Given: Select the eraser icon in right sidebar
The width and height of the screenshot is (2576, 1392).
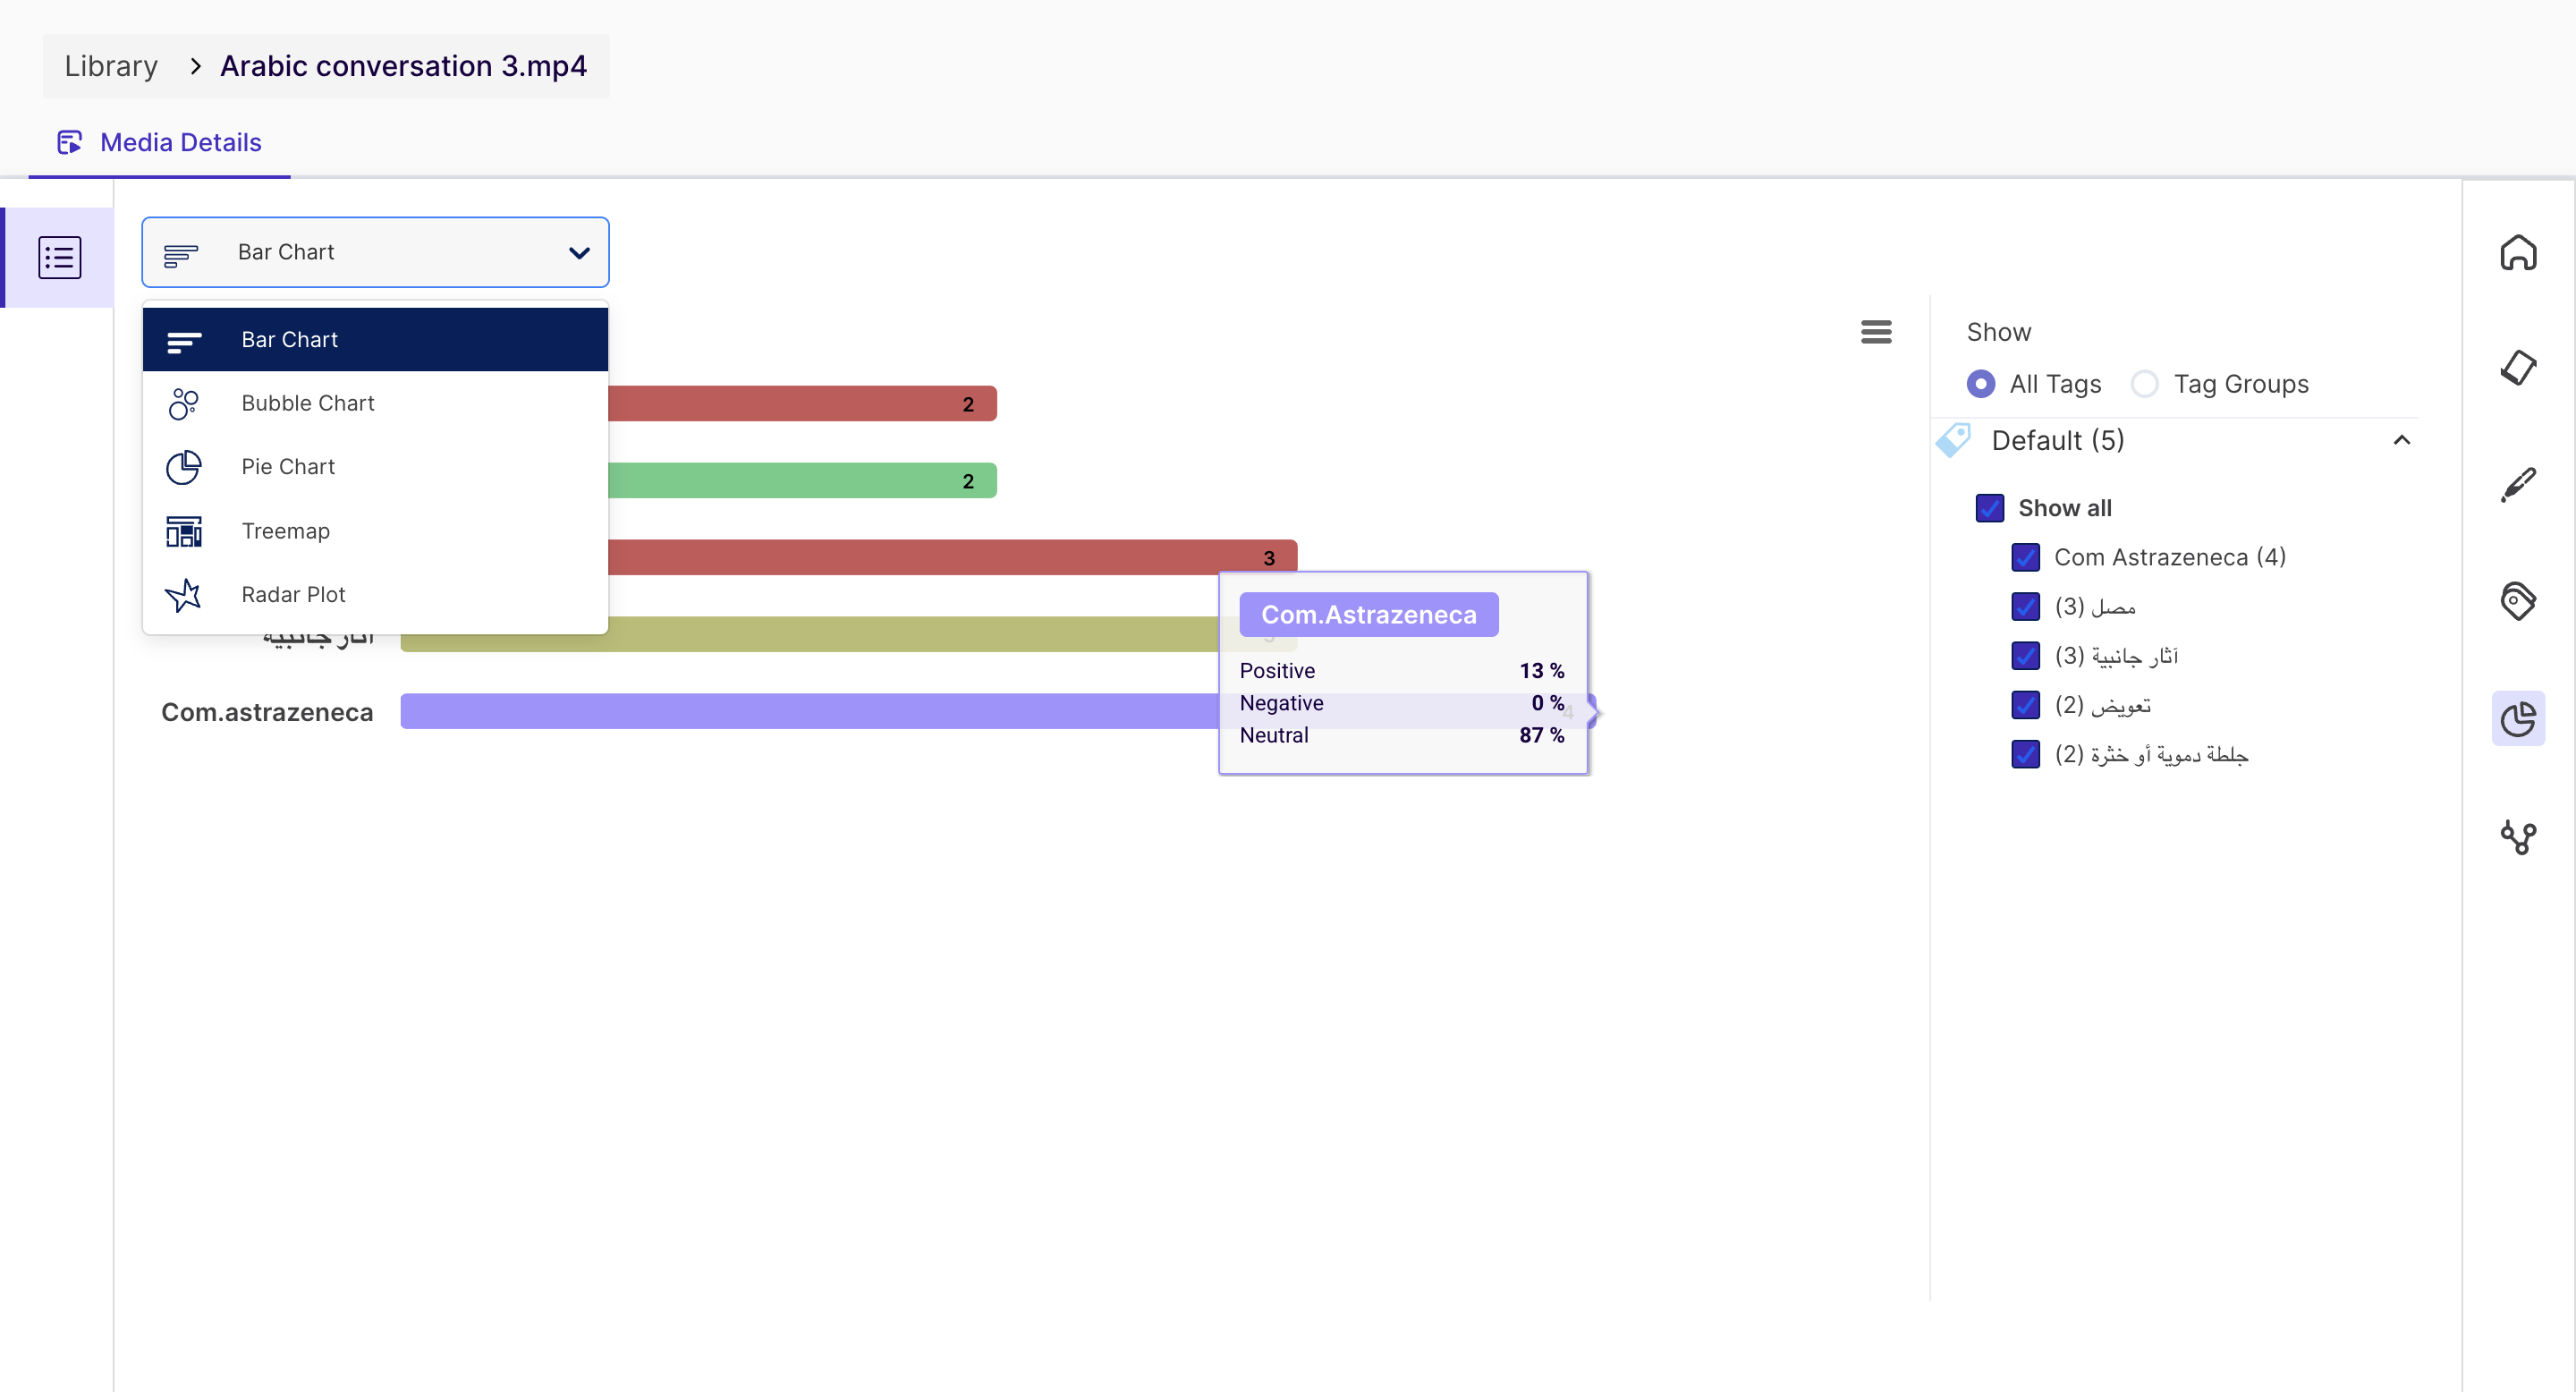Looking at the screenshot, I should 2518,368.
